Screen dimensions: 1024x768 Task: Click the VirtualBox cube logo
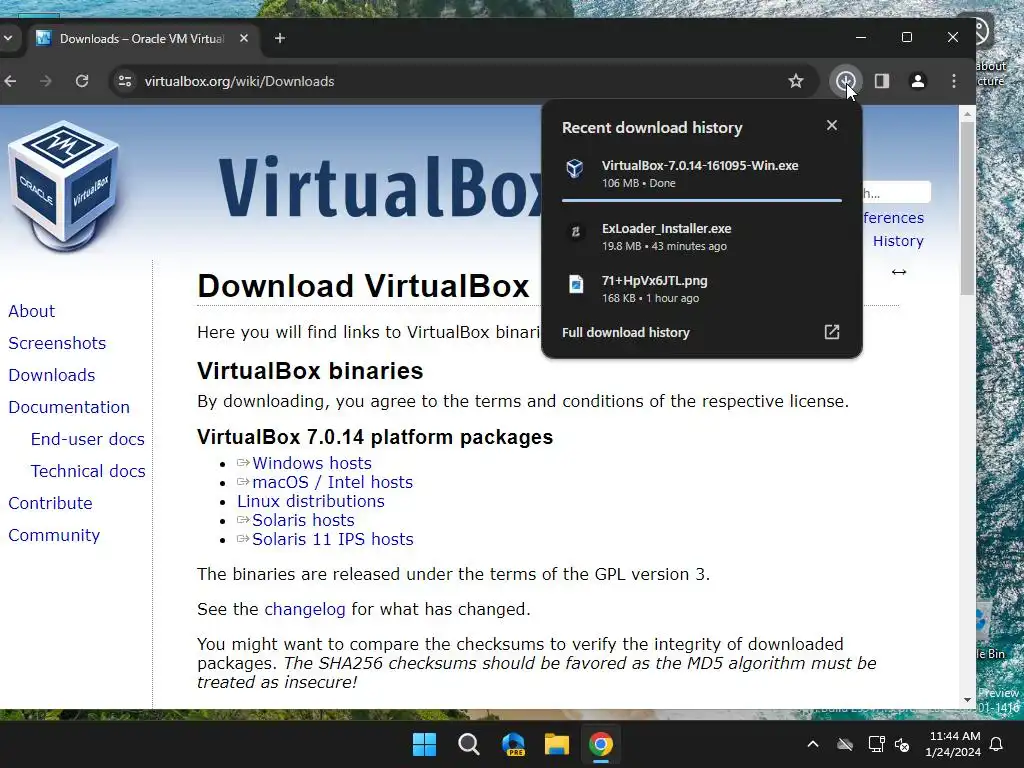pos(64,185)
